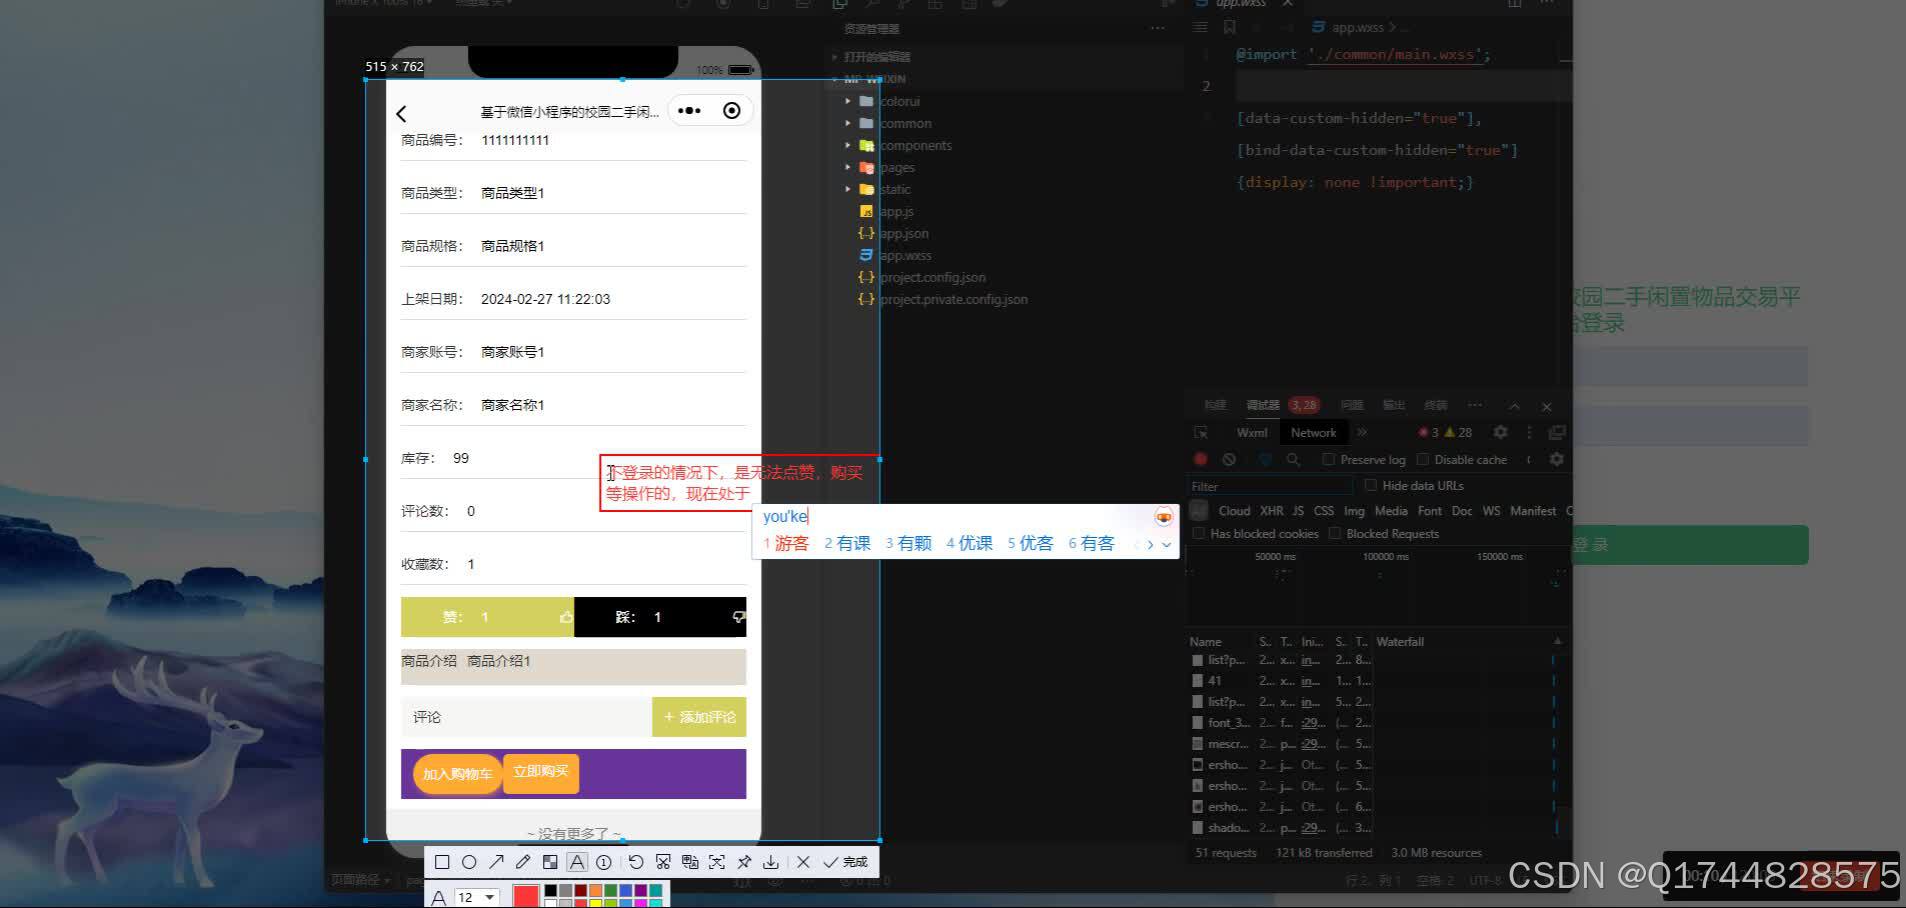Viewport: 1906px width, 908px height.
Task: Select the arrow annotation tool
Action: 496,862
